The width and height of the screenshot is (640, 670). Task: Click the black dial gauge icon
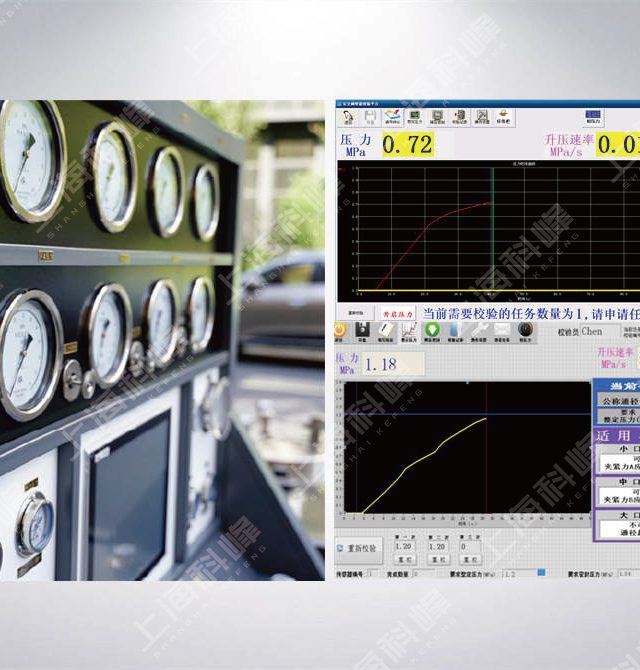click(x=525, y=329)
